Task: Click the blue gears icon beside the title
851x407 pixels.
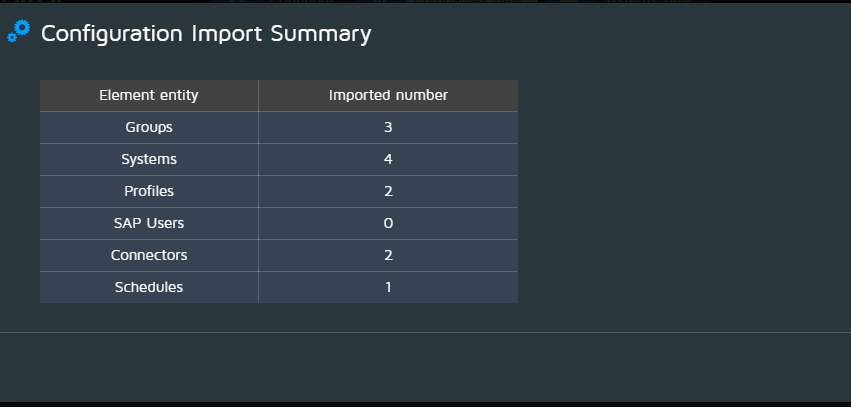Action: 18,31
